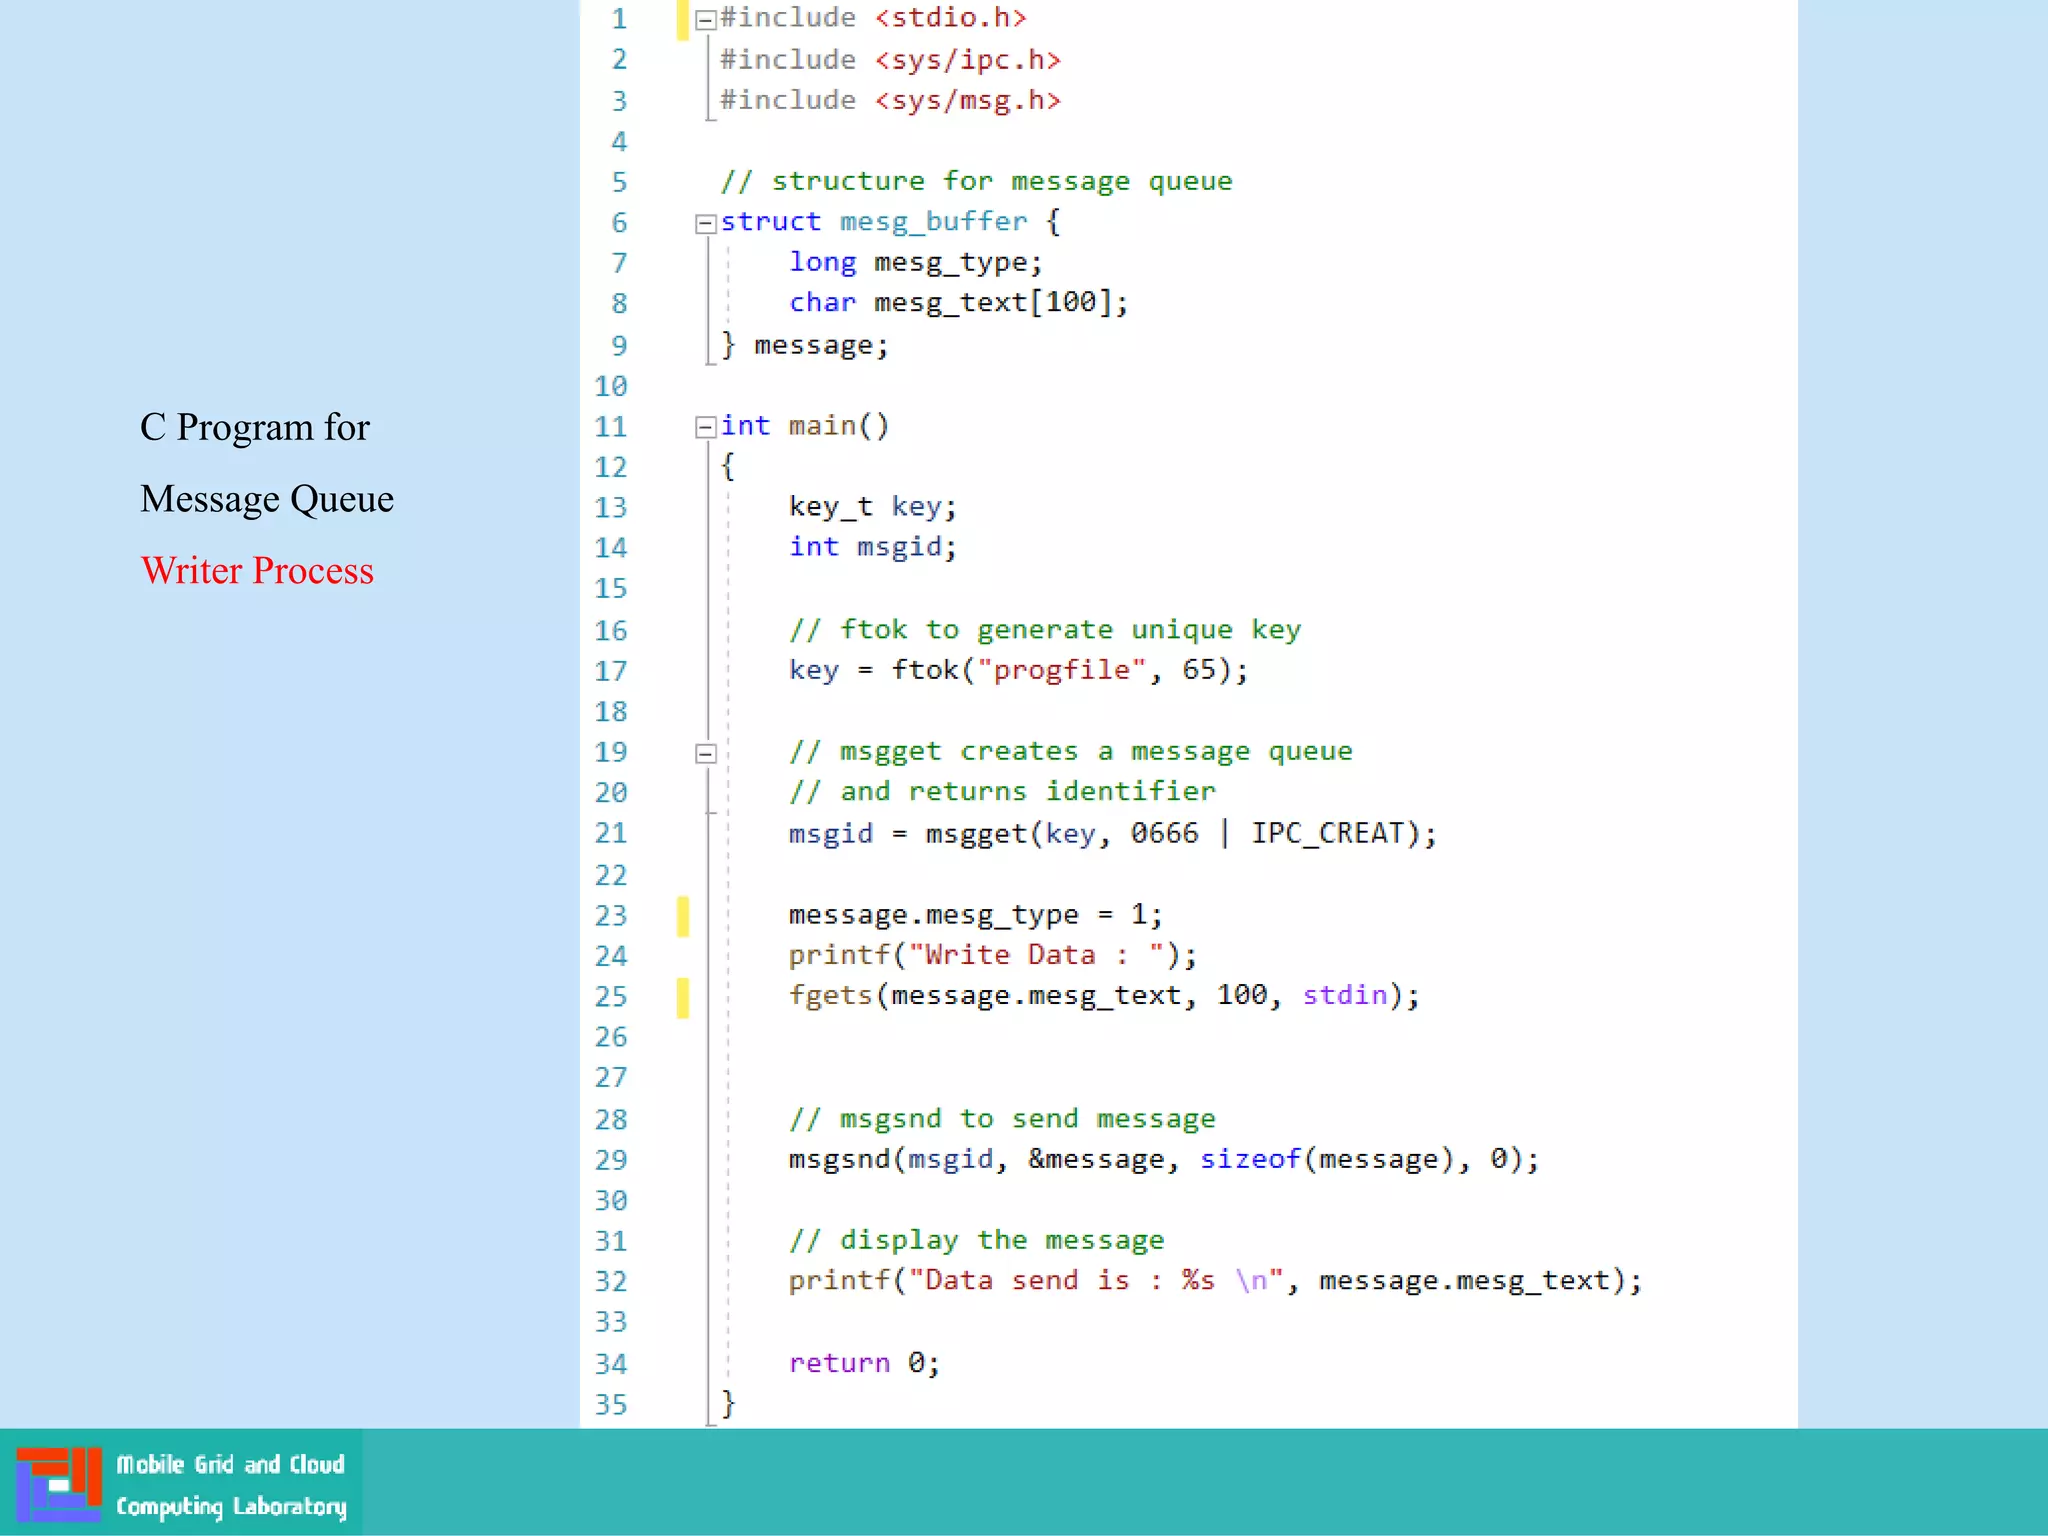Image resolution: width=2048 pixels, height=1536 pixels.
Task: Click the yellow change marker at line 25
Action: click(x=683, y=997)
